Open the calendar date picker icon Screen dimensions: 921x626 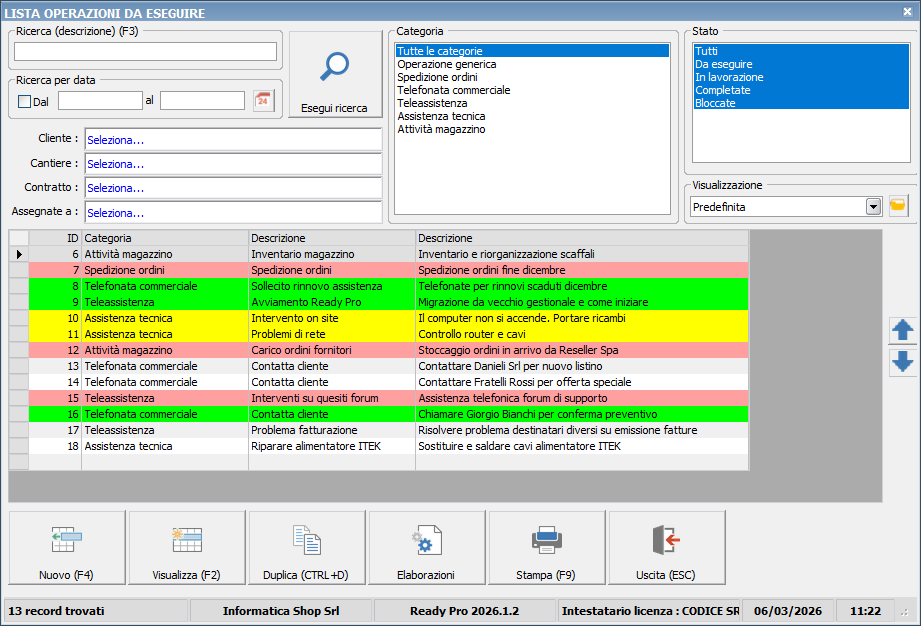pos(263,100)
